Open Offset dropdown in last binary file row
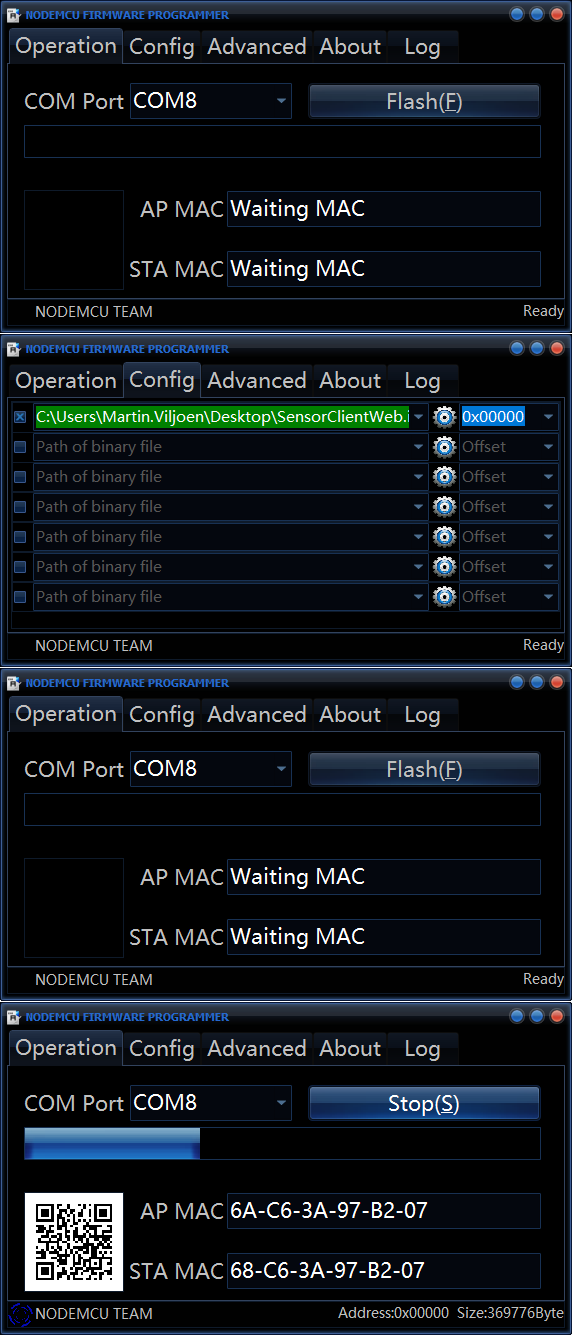The height and width of the screenshot is (1335, 572). [548, 597]
